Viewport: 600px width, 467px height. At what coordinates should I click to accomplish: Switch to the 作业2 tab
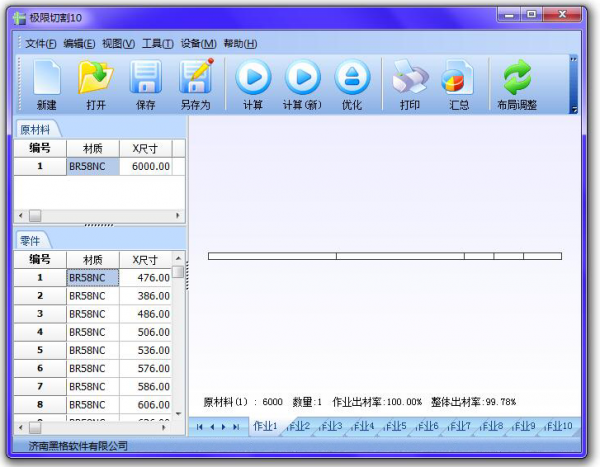[298, 427]
